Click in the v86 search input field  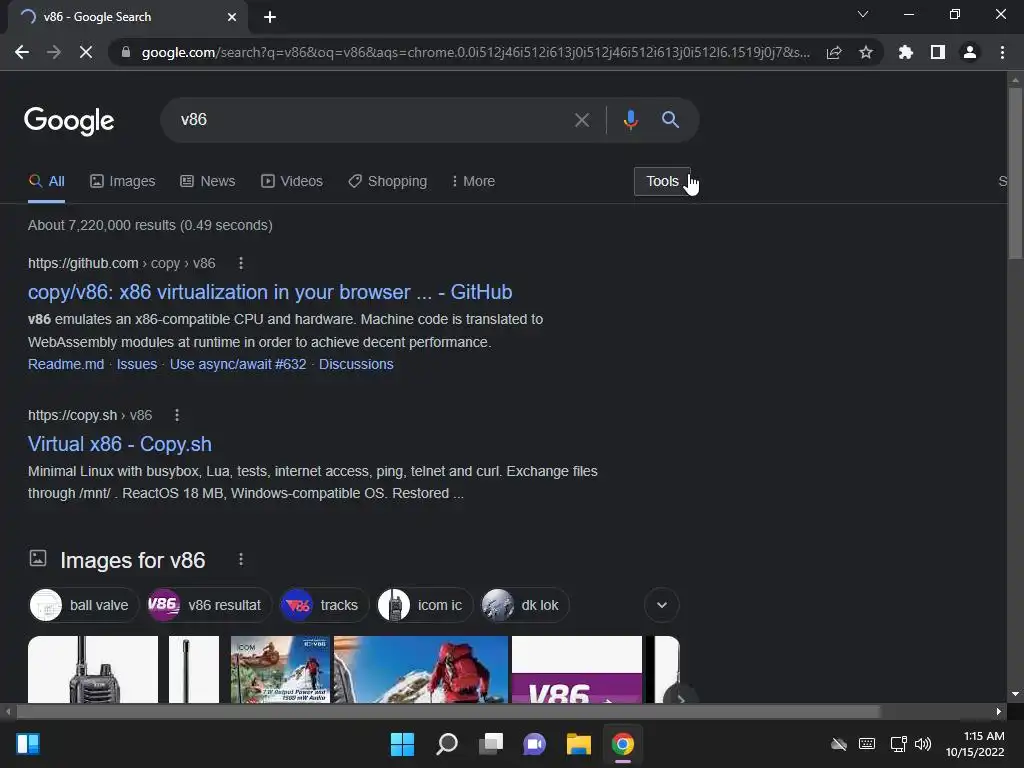[x=372, y=120]
